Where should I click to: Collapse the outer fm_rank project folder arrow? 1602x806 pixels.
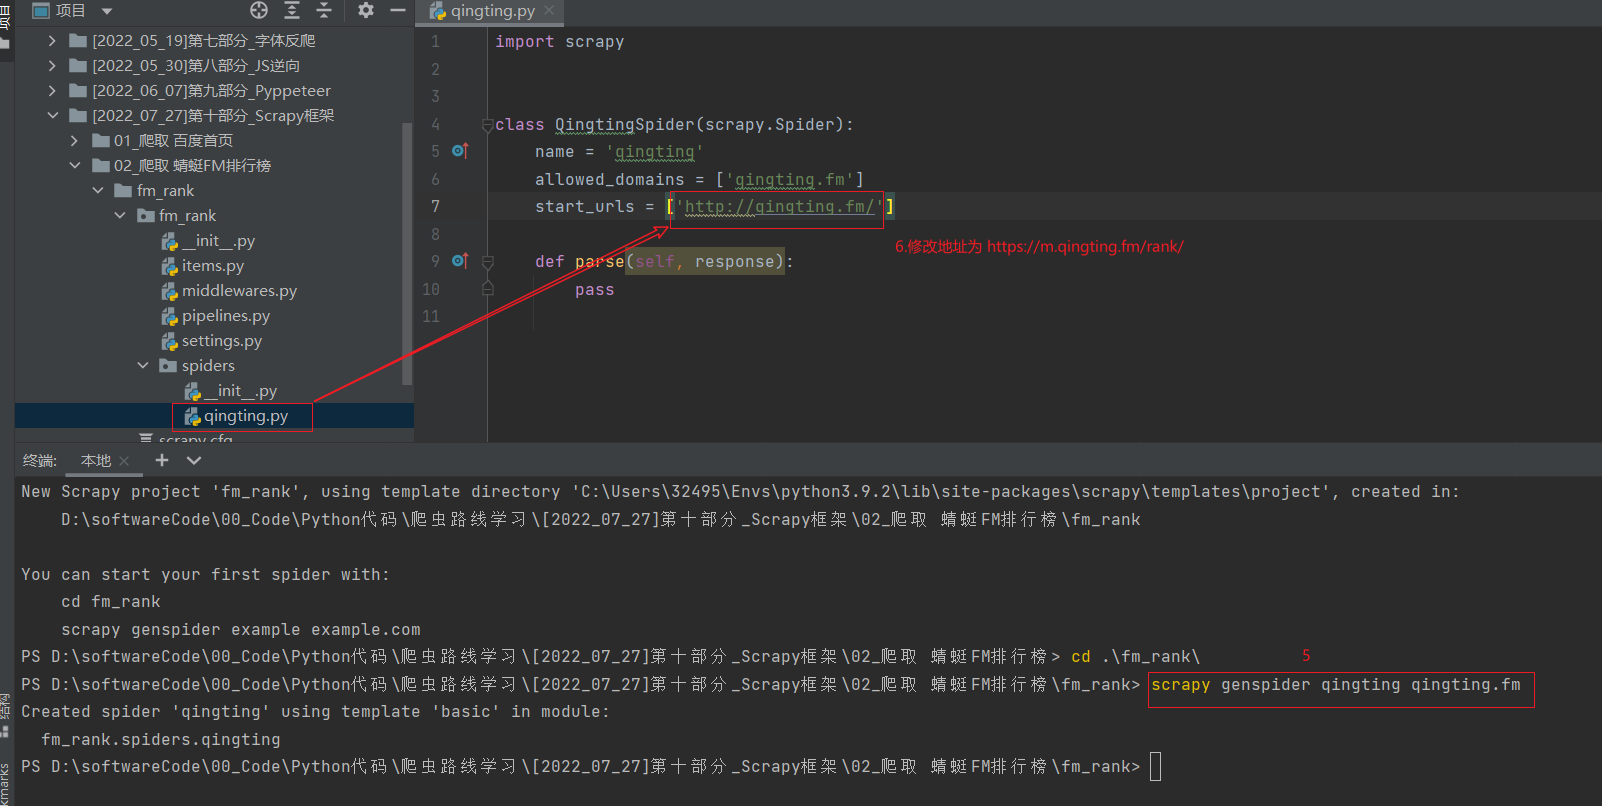[98, 191]
